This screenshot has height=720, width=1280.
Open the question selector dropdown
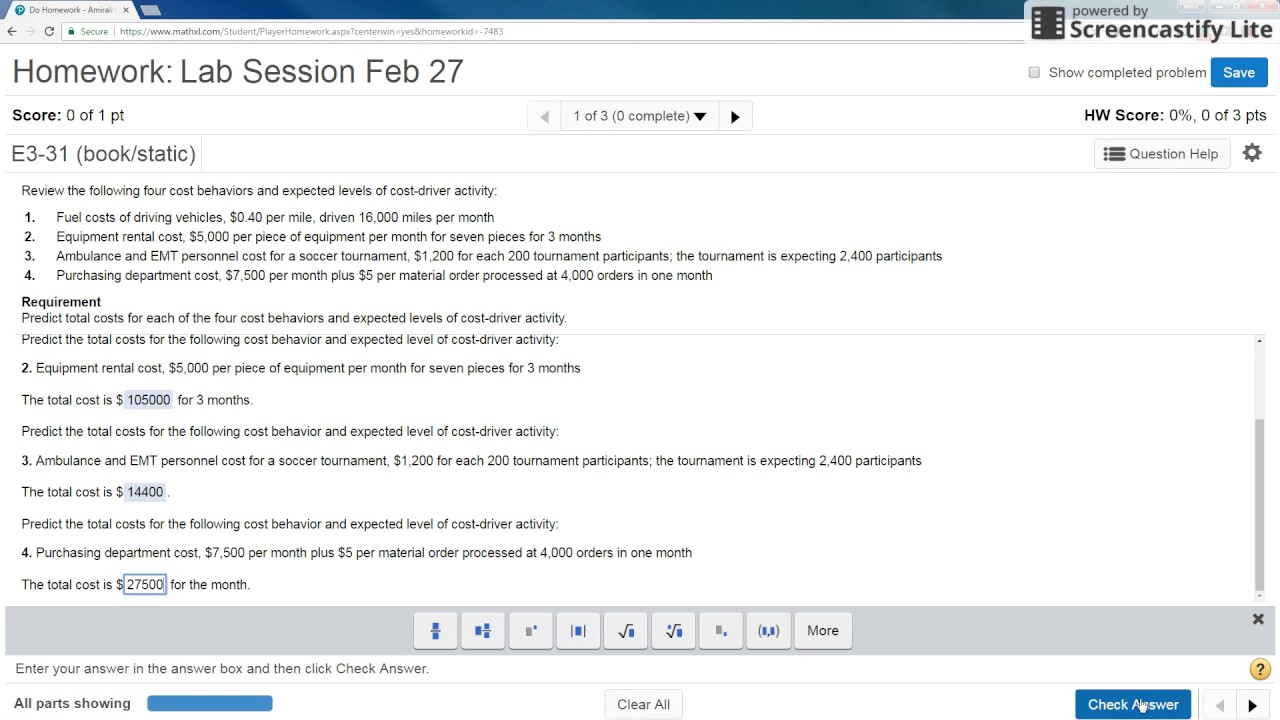(x=640, y=116)
